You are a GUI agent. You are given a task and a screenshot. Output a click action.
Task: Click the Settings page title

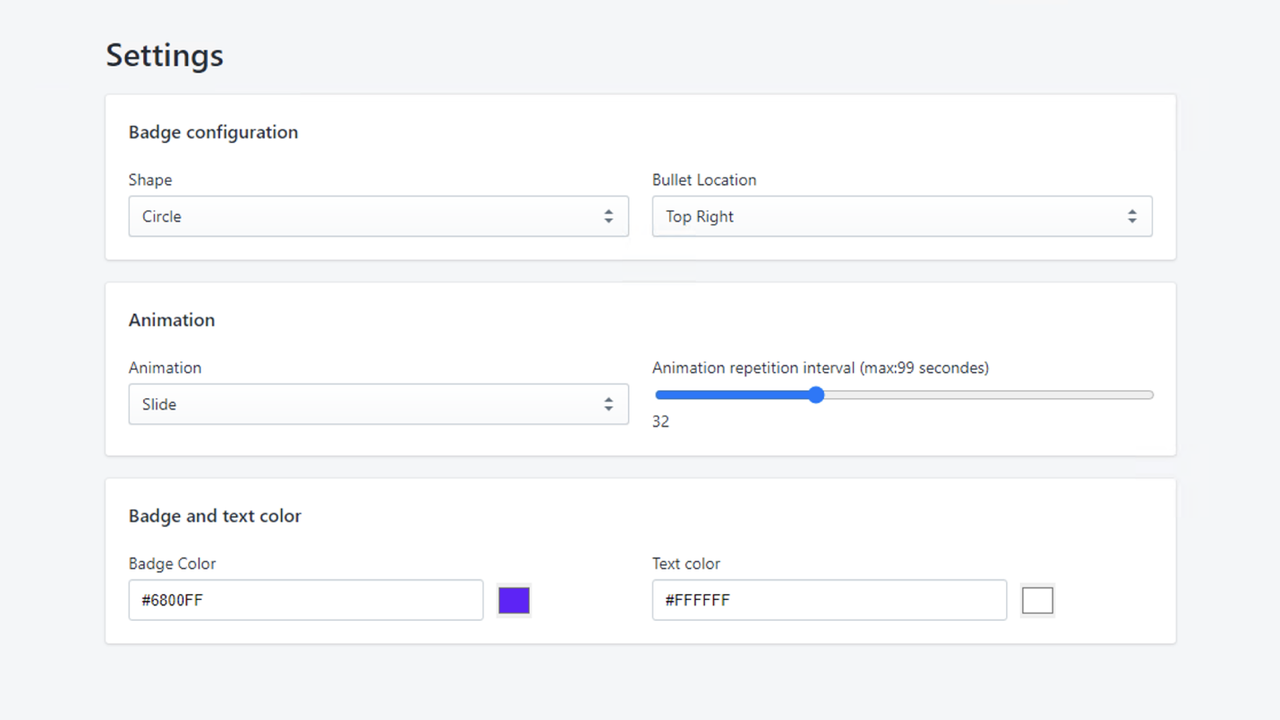(165, 55)
